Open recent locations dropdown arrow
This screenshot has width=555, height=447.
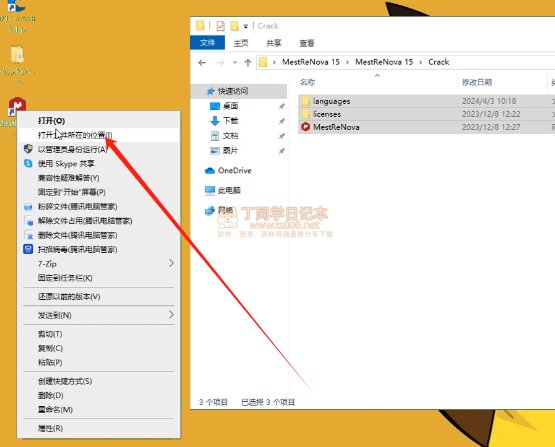[235, 63]
